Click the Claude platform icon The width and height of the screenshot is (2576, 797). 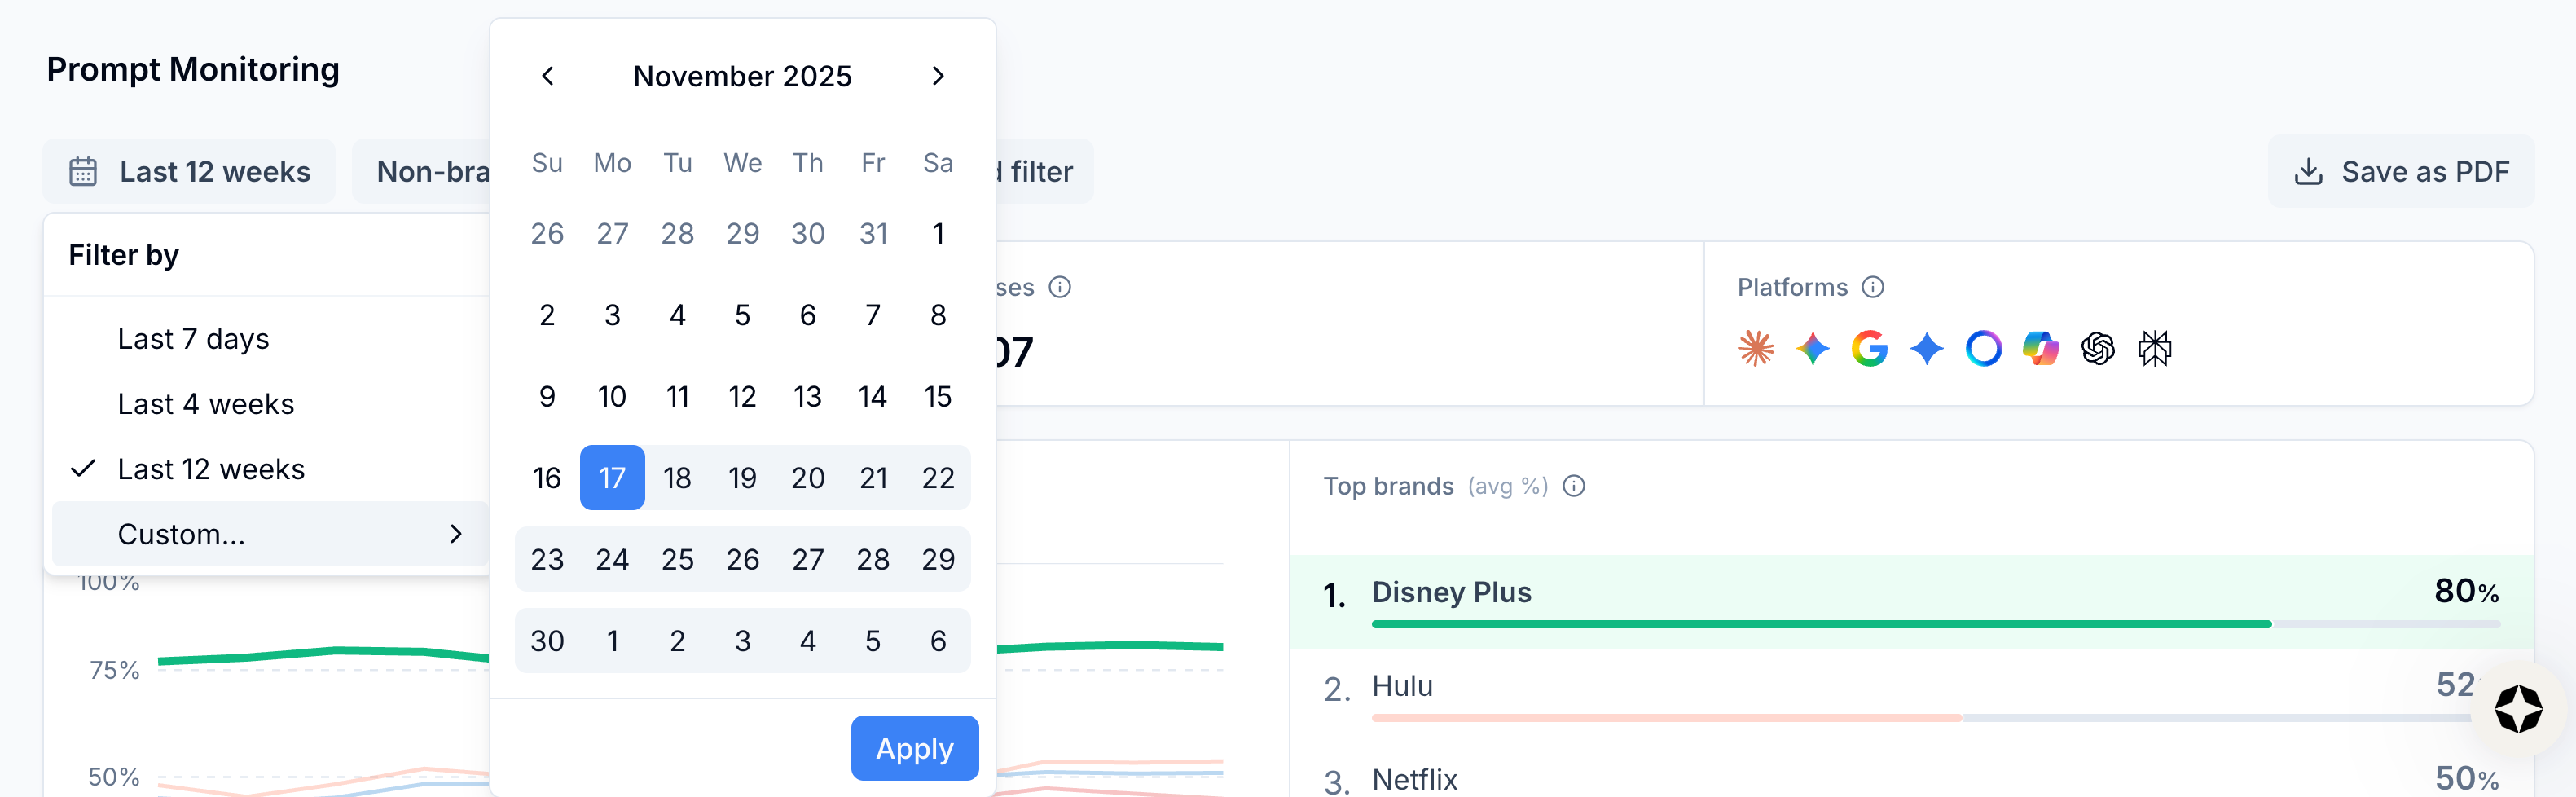1756,348
